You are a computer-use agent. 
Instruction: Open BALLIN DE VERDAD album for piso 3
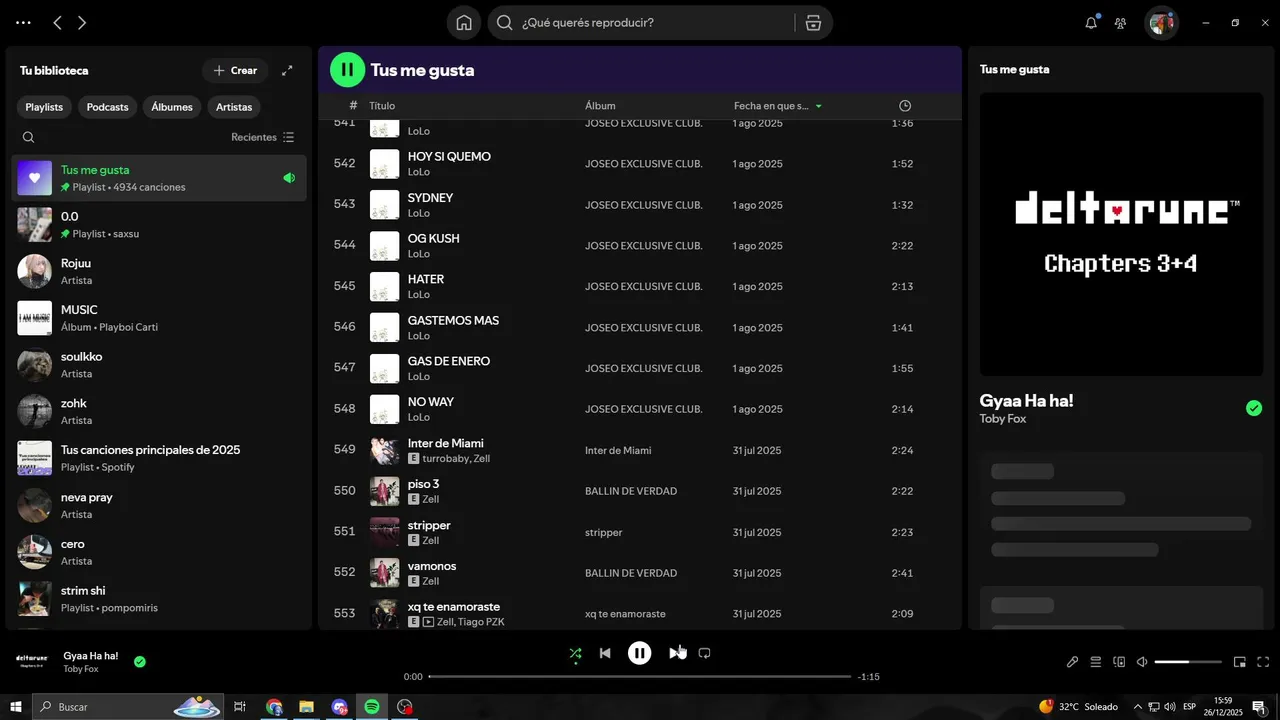point(631,491)
